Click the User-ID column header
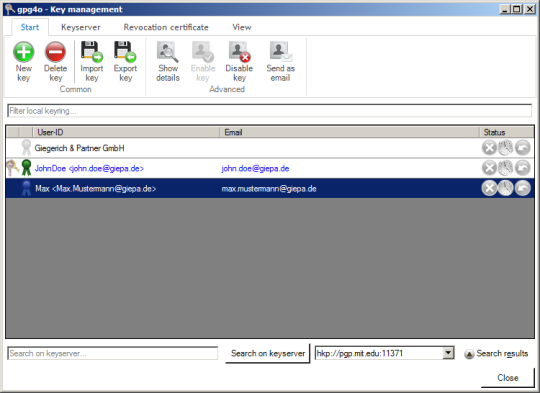This screenshot has height=393, width=540. (x=126, y=132)
